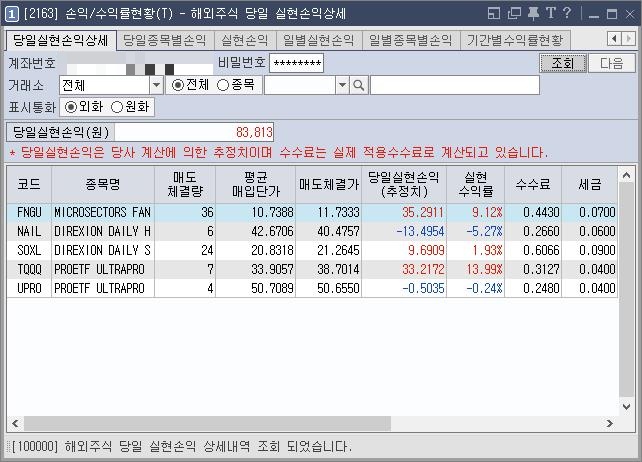The image size is (642, 462).
Task: Click the 수수료 column header
Action: 533,184
